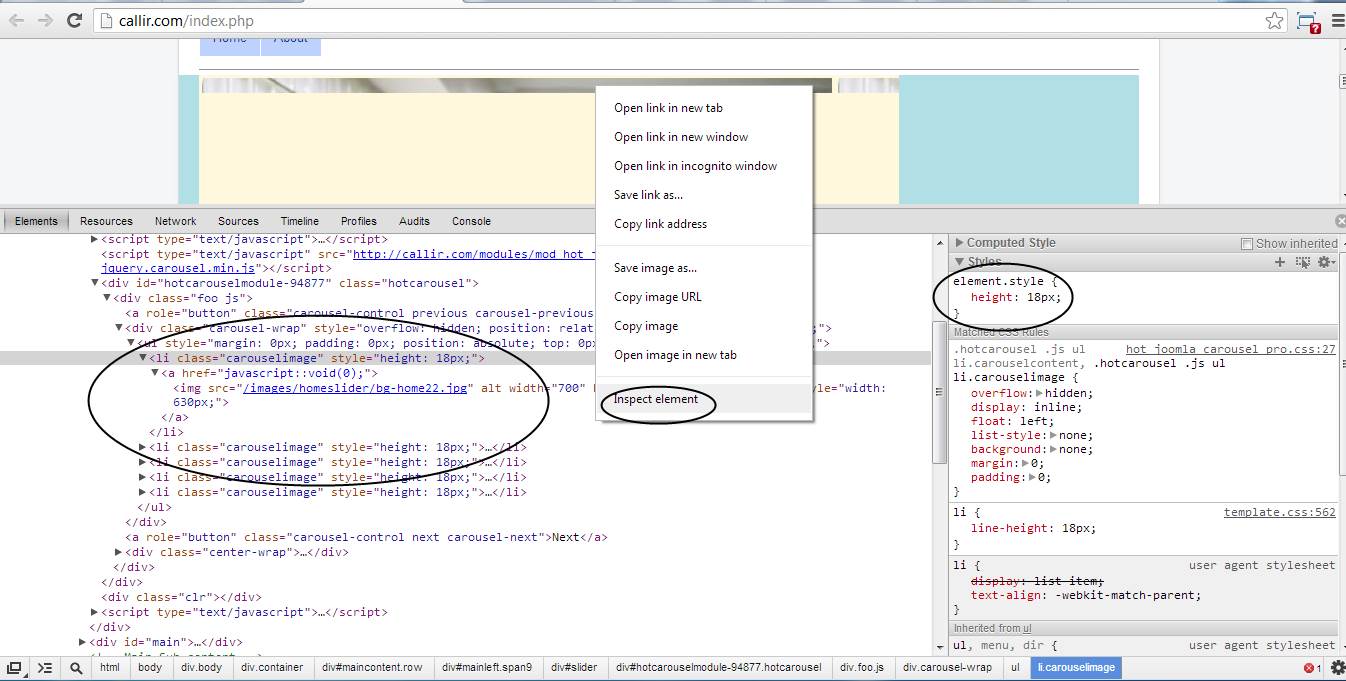Choose Open link in new tab
This screenshot has width=1346, height=681.
(704, 108)
